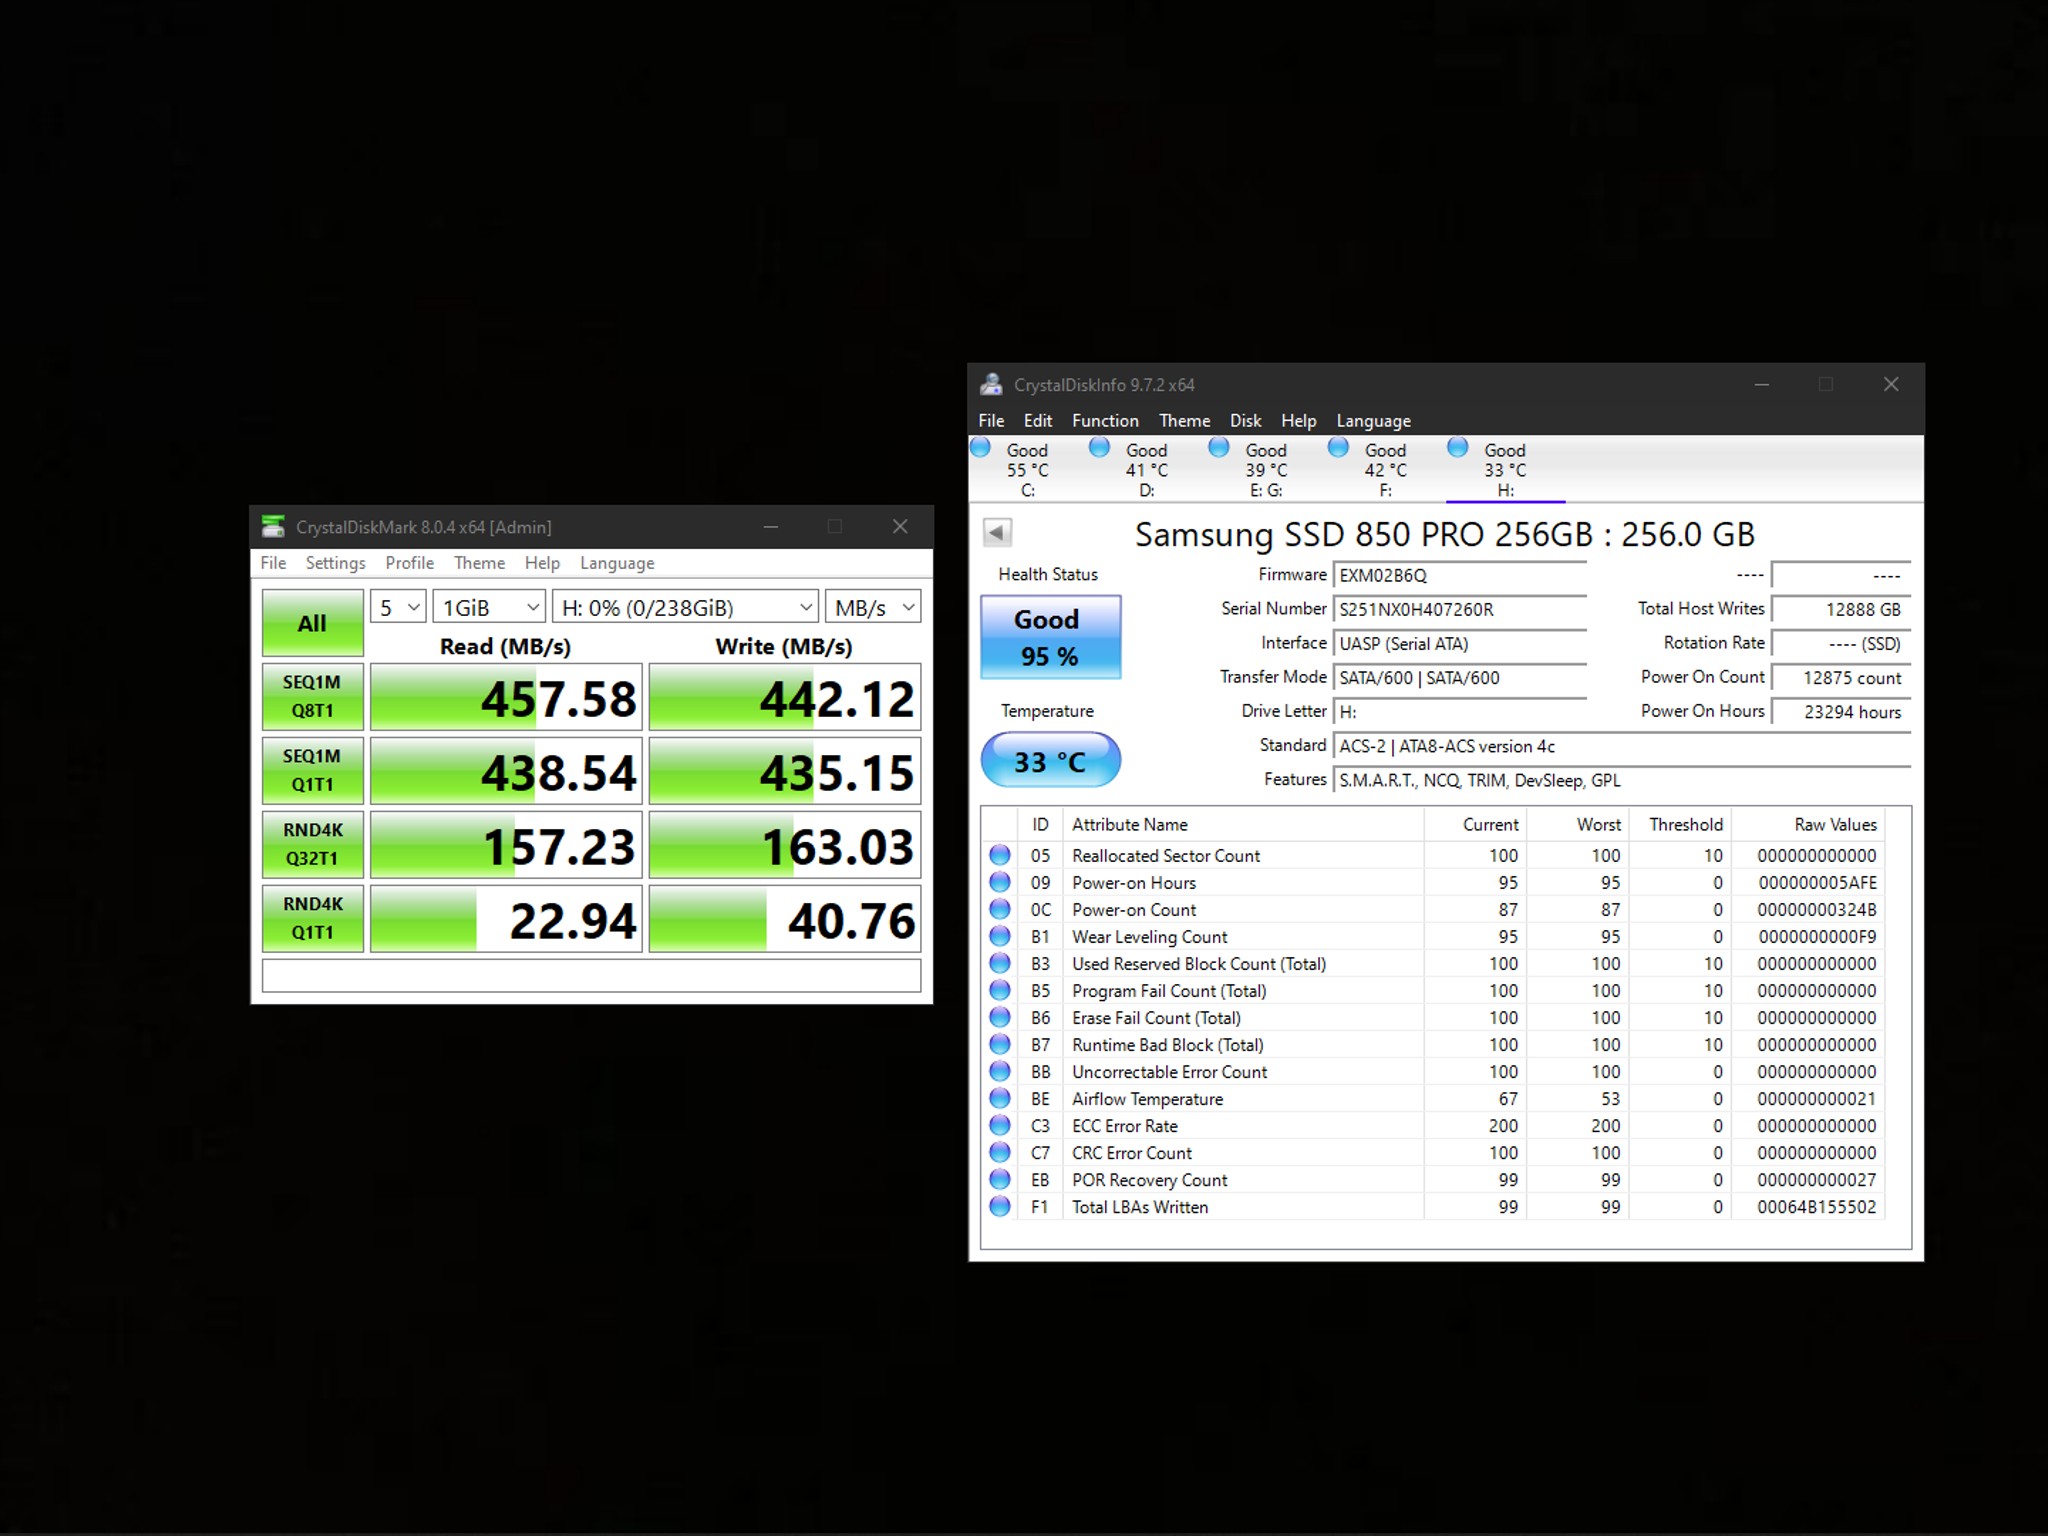Click the 457.58 SEQ1M Q8T1 read result

tap(506, 697)
